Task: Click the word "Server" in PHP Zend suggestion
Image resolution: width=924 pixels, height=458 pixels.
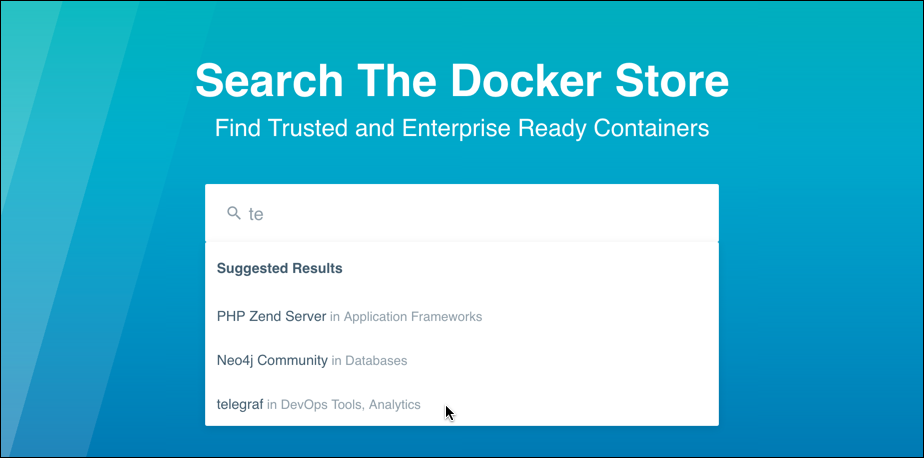Action: tap(304, 316)
